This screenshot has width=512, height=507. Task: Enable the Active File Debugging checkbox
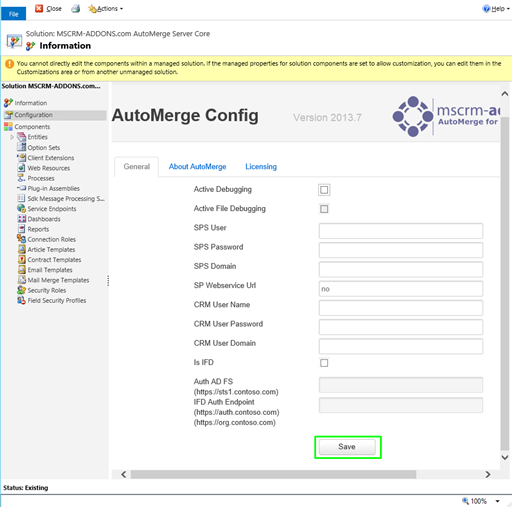(324, 209)
